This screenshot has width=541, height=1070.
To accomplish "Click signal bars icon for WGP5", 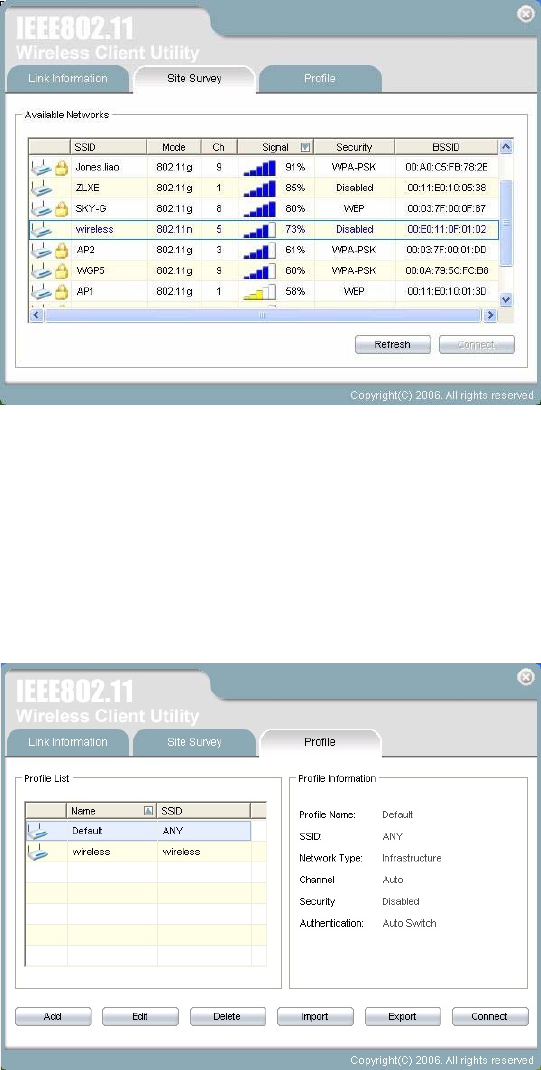I will click(259, 272).
